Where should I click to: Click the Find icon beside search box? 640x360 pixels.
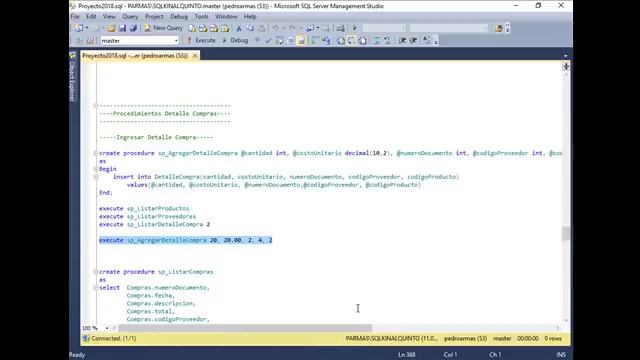(498, 28)
